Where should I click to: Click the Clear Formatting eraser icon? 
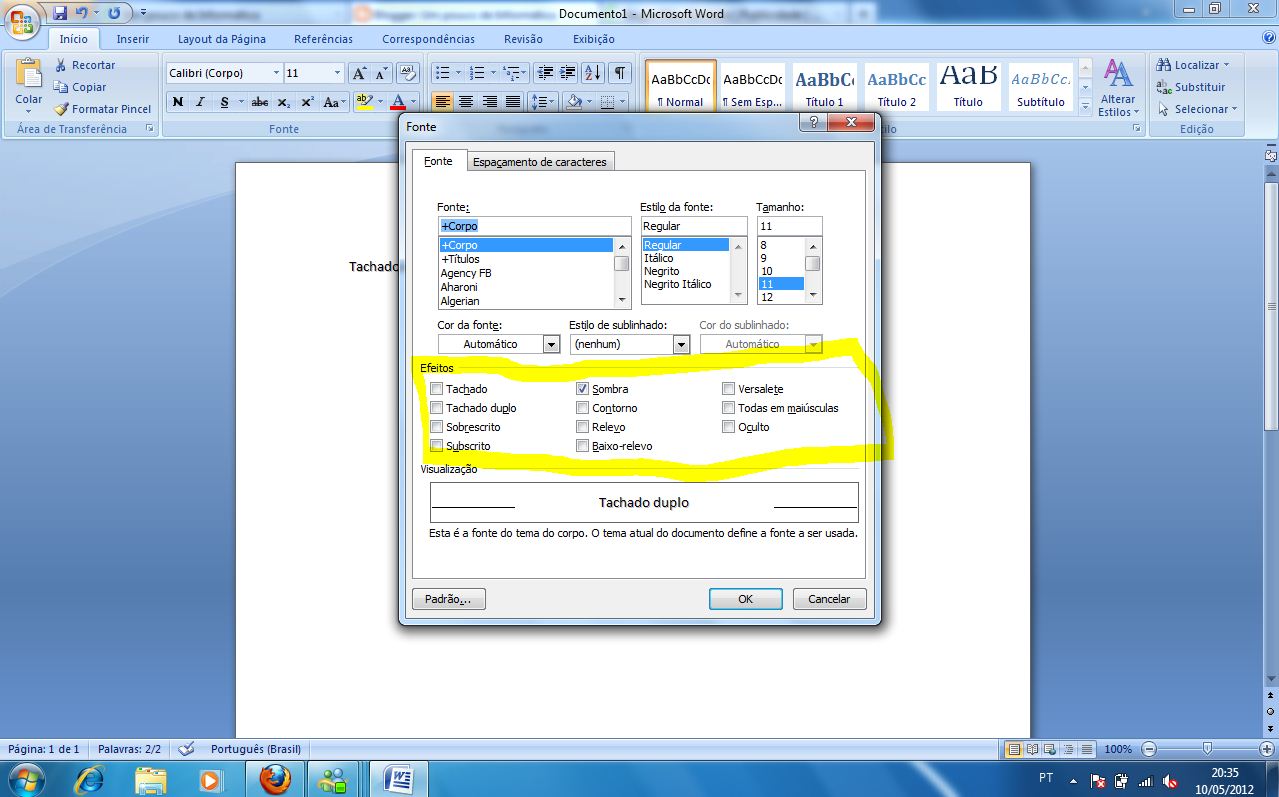click(x=407, y=73)
